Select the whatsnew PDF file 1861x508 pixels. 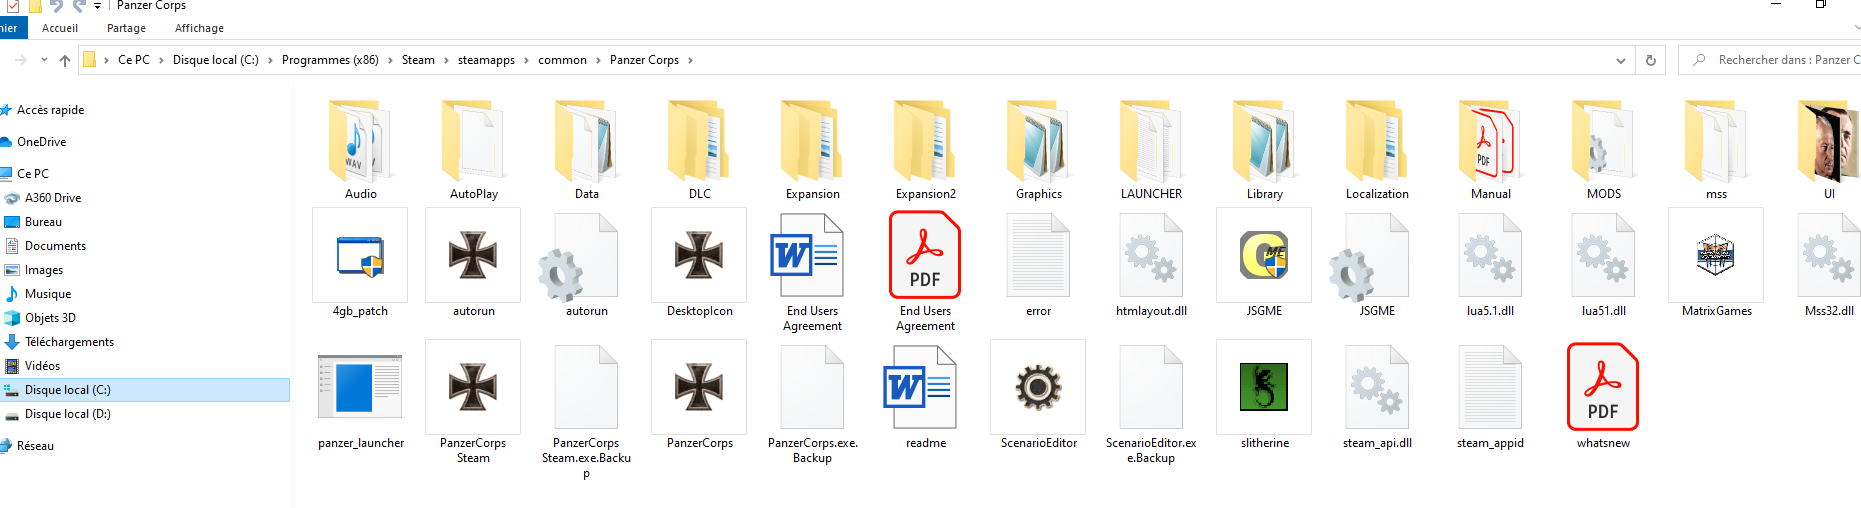(1603, 396)
